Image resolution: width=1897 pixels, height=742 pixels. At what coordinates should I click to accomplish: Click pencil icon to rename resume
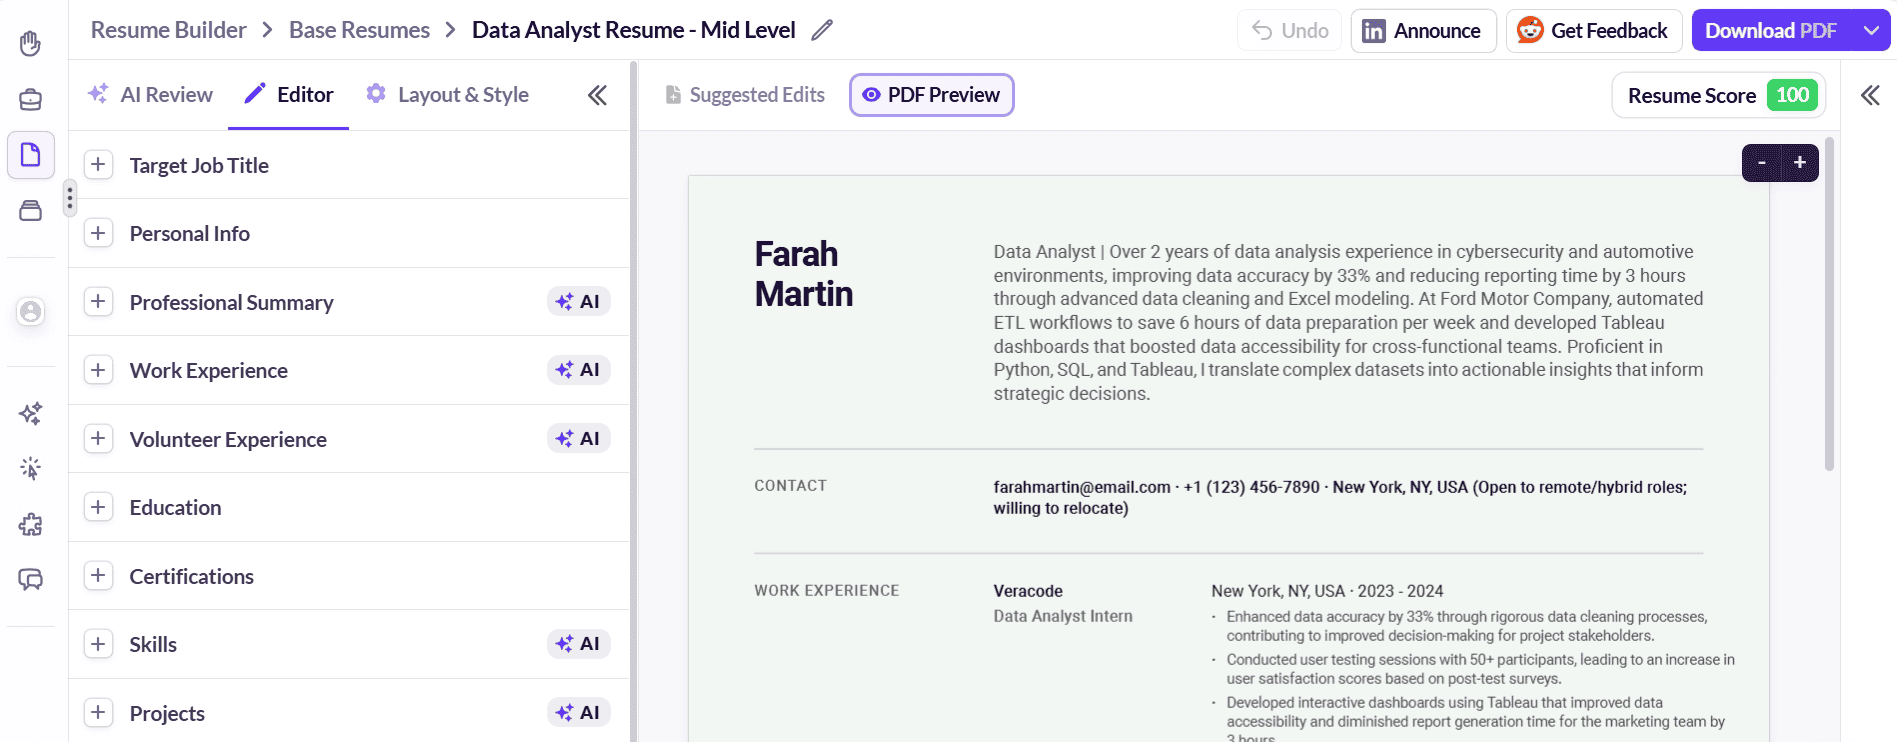(x=822, y=30)
